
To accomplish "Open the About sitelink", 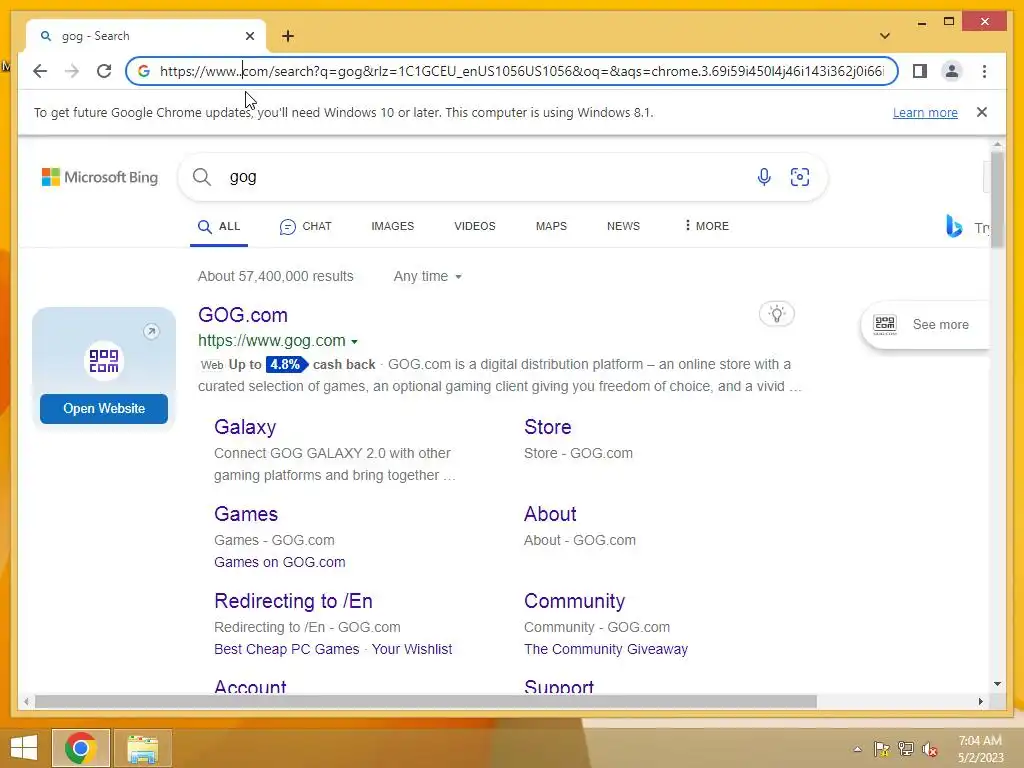I will (x=550, y=514).
